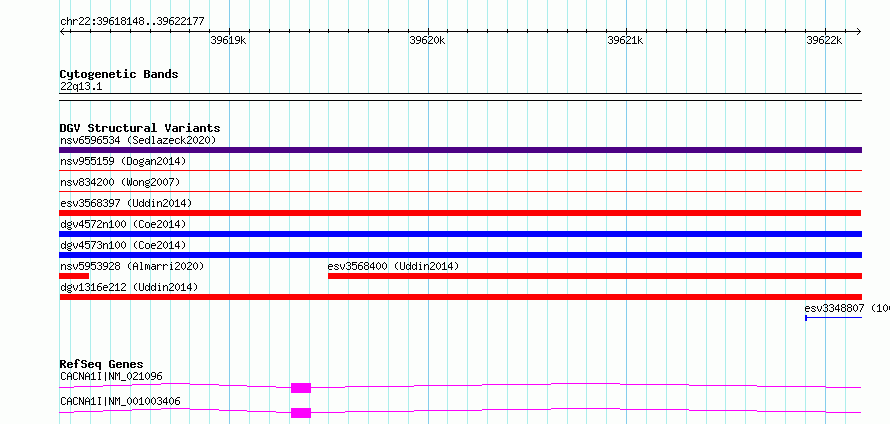Click the dgv1316e212 (Uddin2014) label

pyautogui.click(x=129, y=287)
